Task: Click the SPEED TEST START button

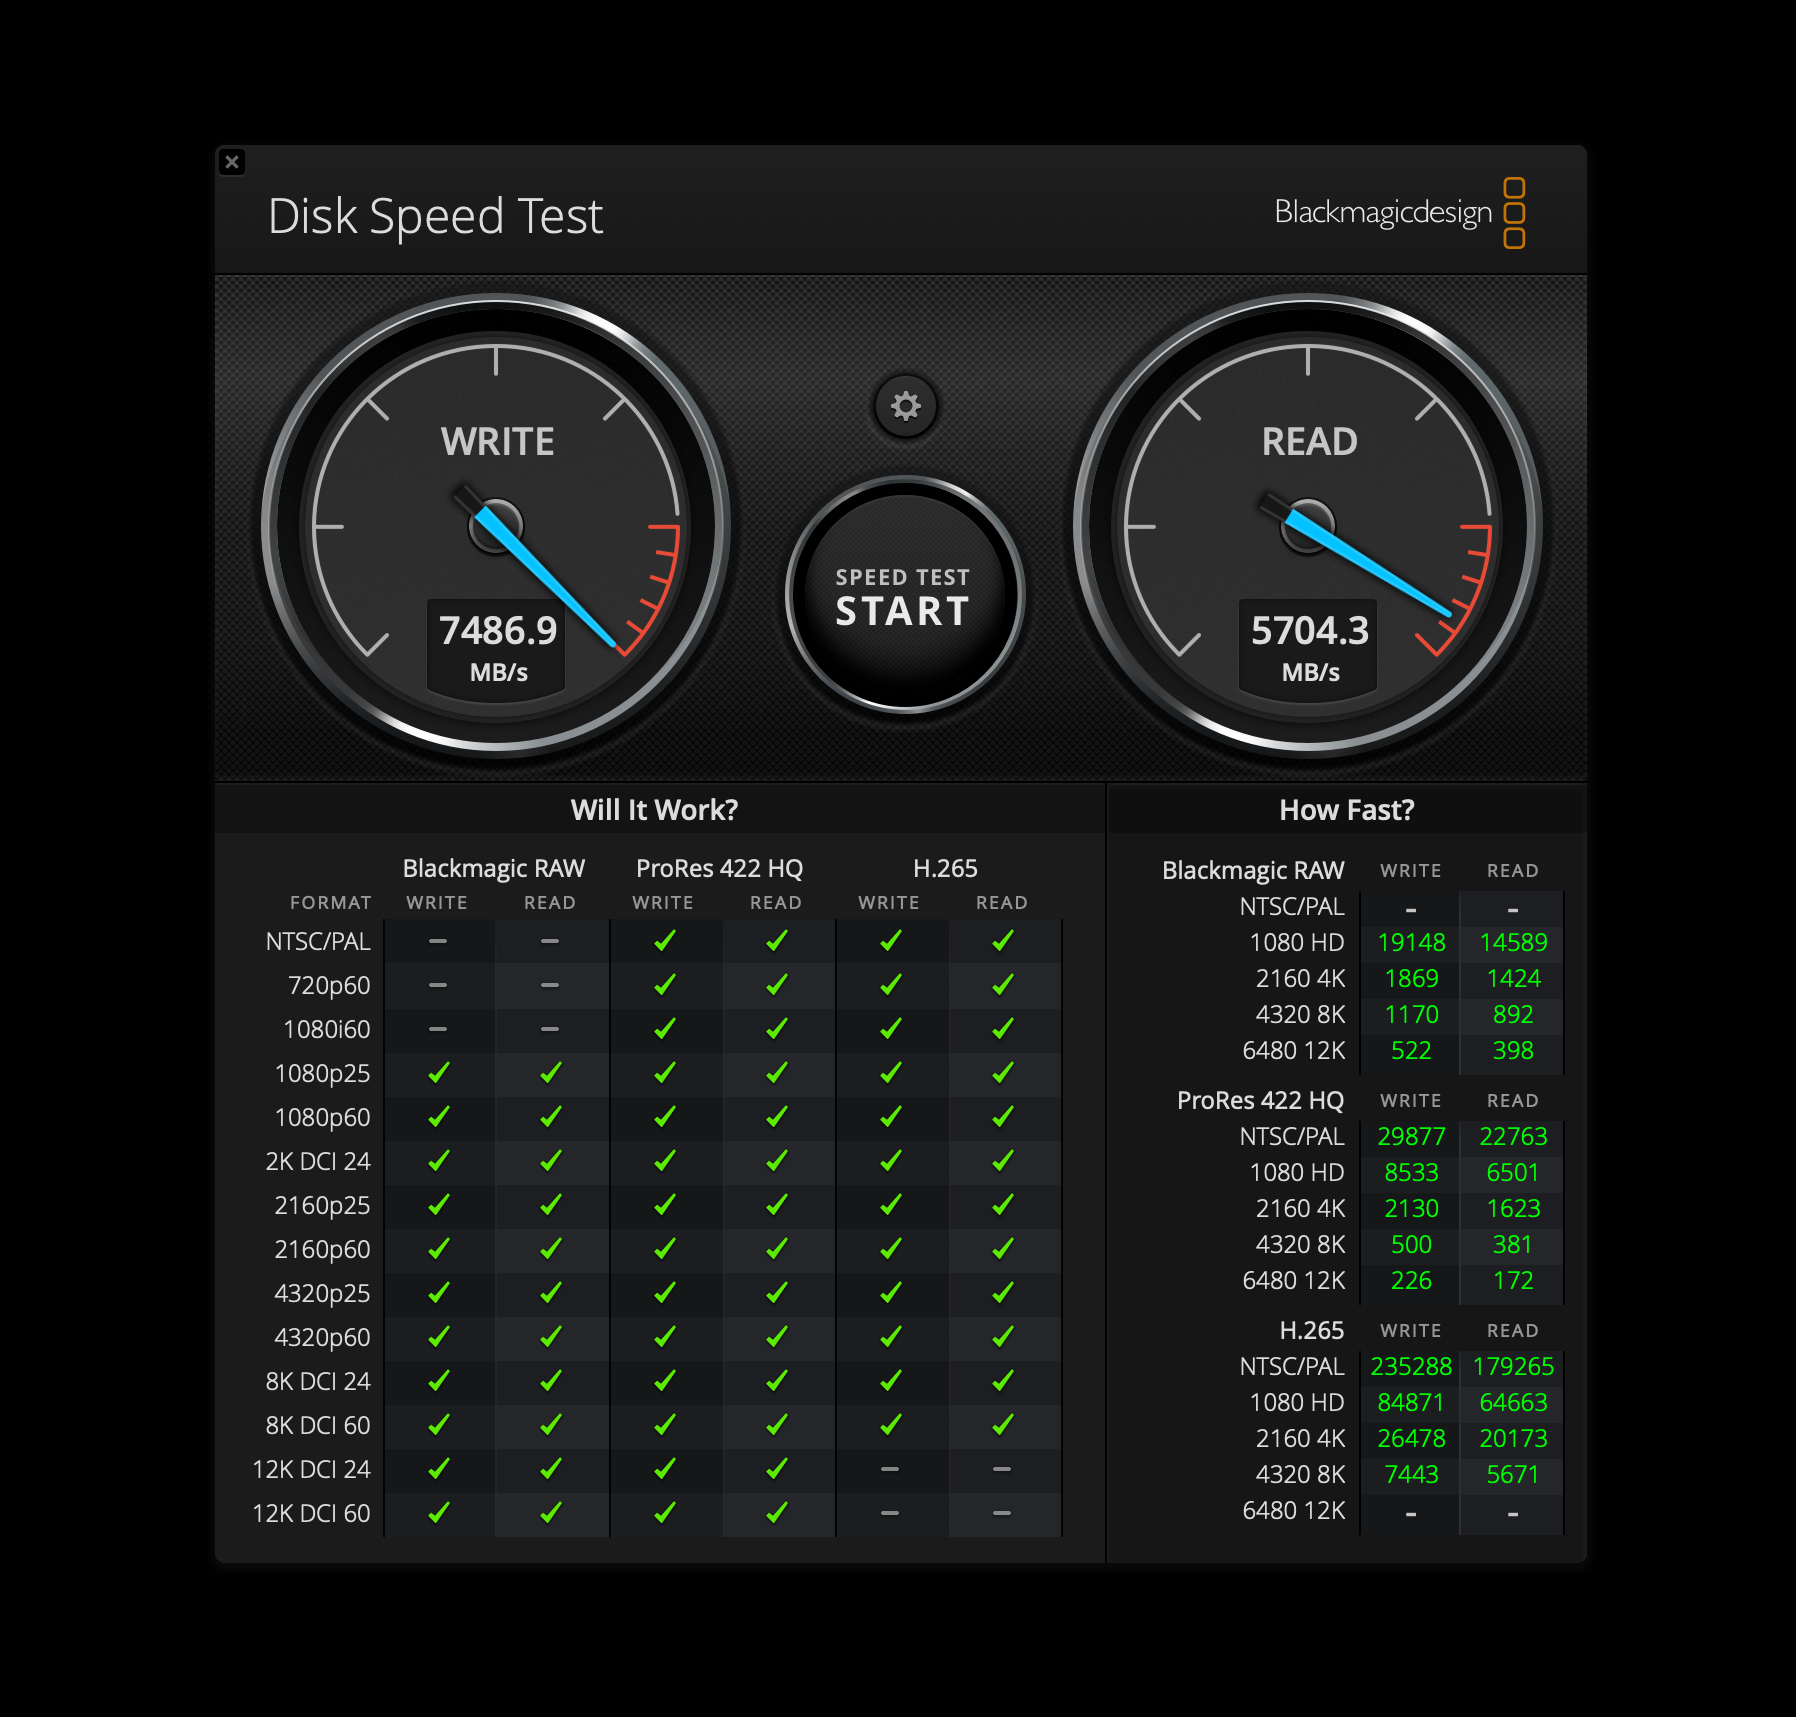Action: click(x=904, y=596)
